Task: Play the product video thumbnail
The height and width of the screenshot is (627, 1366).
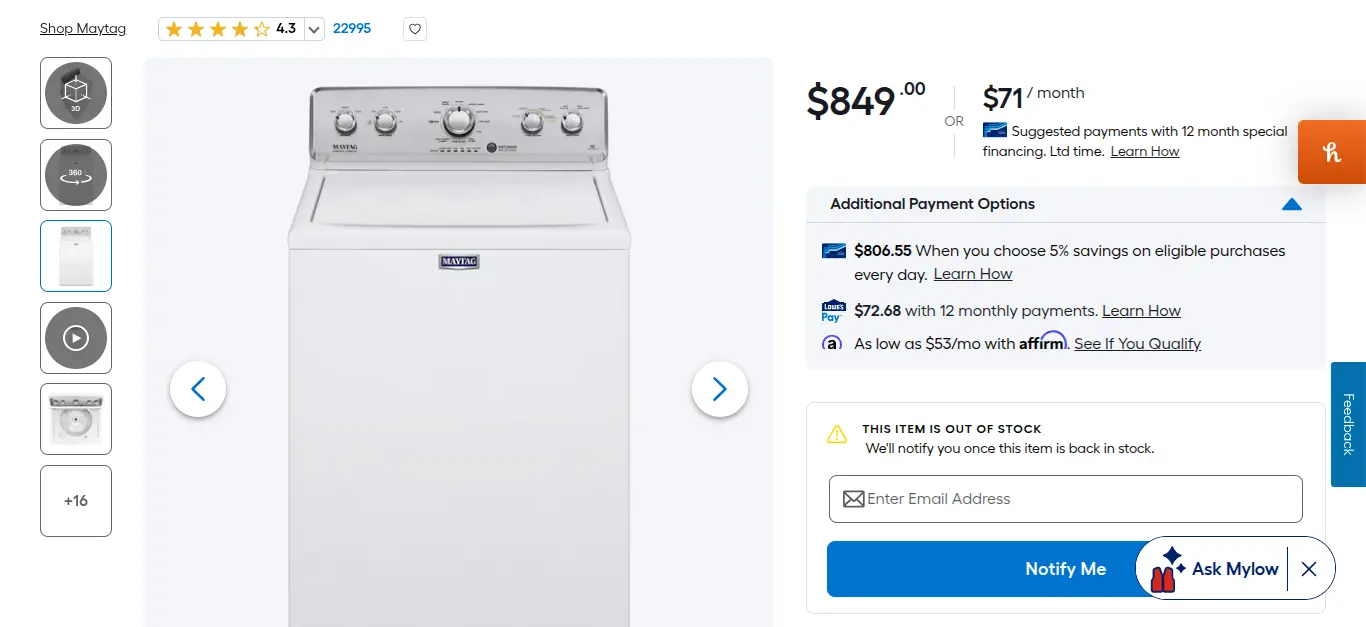Action: coord(76,338)
